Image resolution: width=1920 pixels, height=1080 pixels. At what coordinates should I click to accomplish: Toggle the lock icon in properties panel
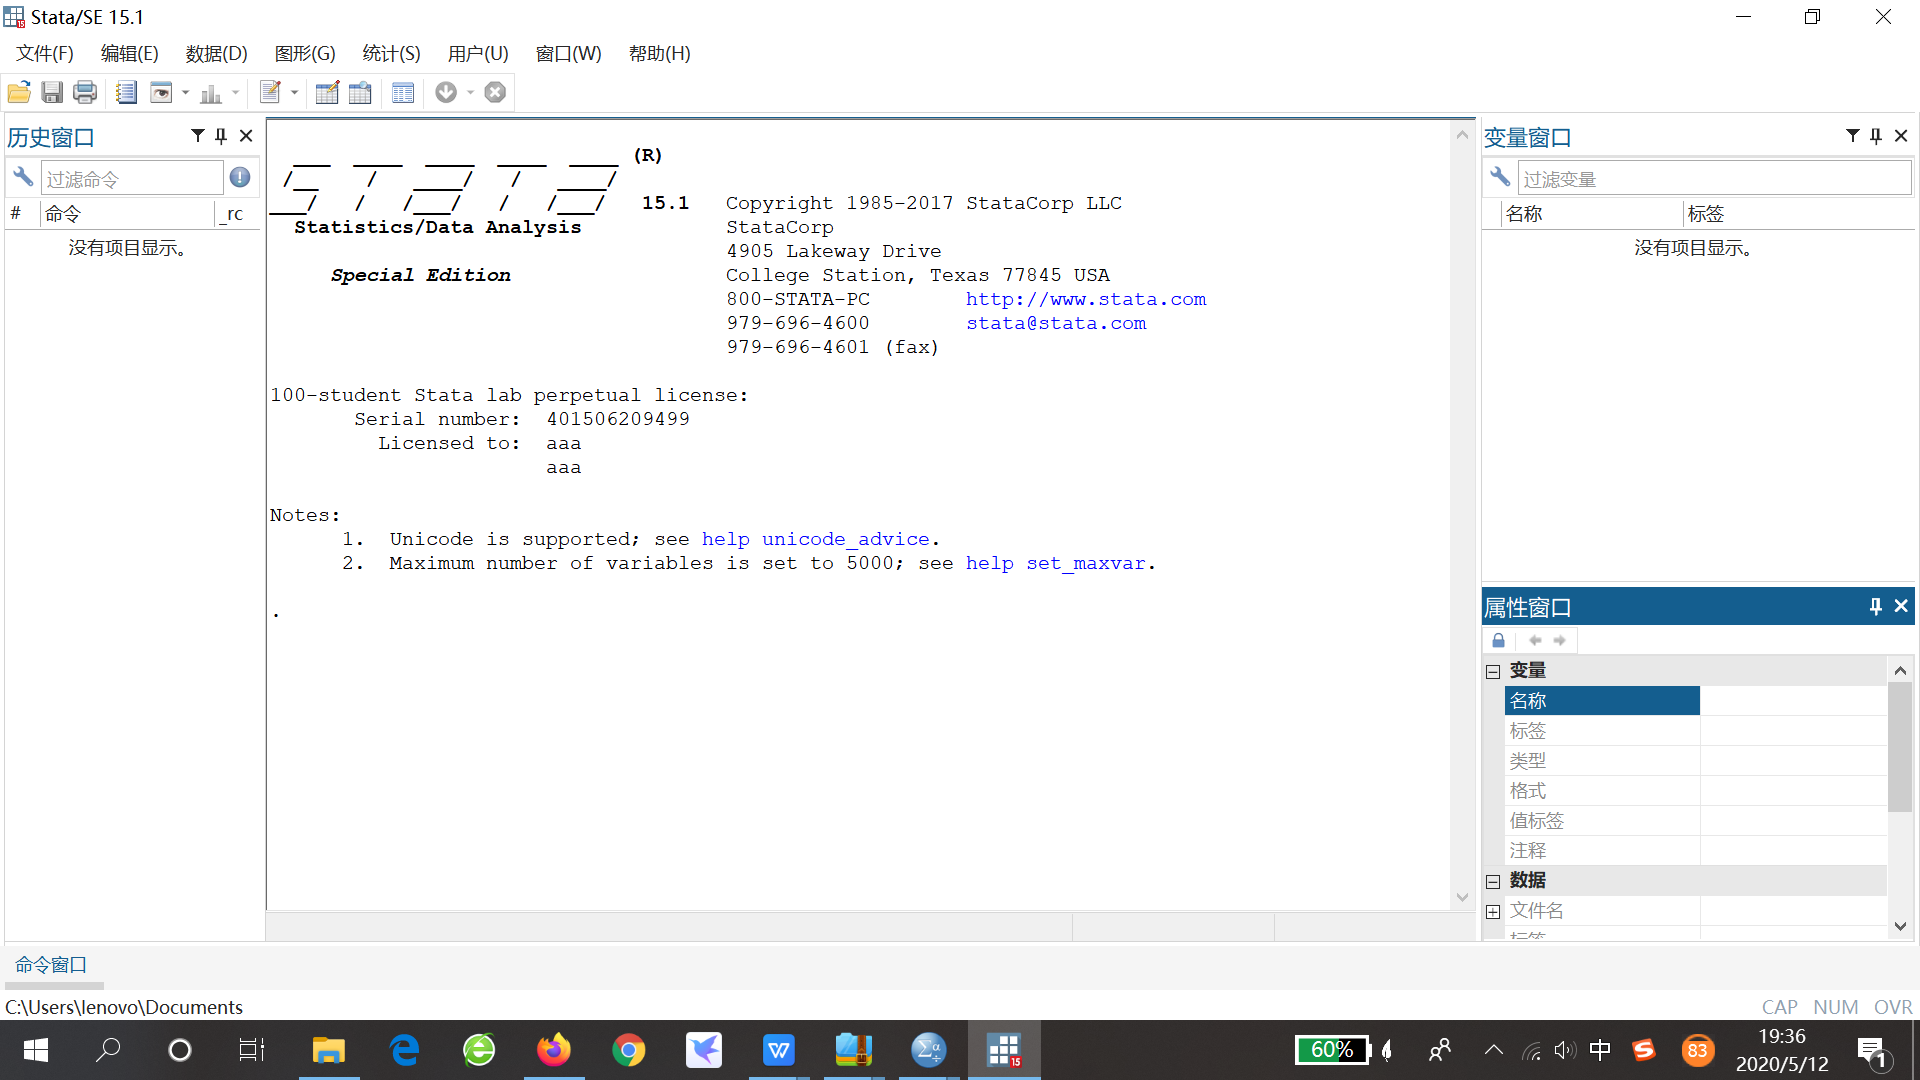1498,641
